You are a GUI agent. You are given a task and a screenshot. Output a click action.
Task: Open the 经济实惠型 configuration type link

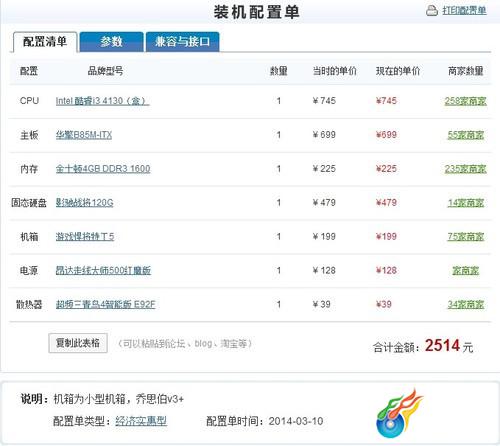pos(141,421)
